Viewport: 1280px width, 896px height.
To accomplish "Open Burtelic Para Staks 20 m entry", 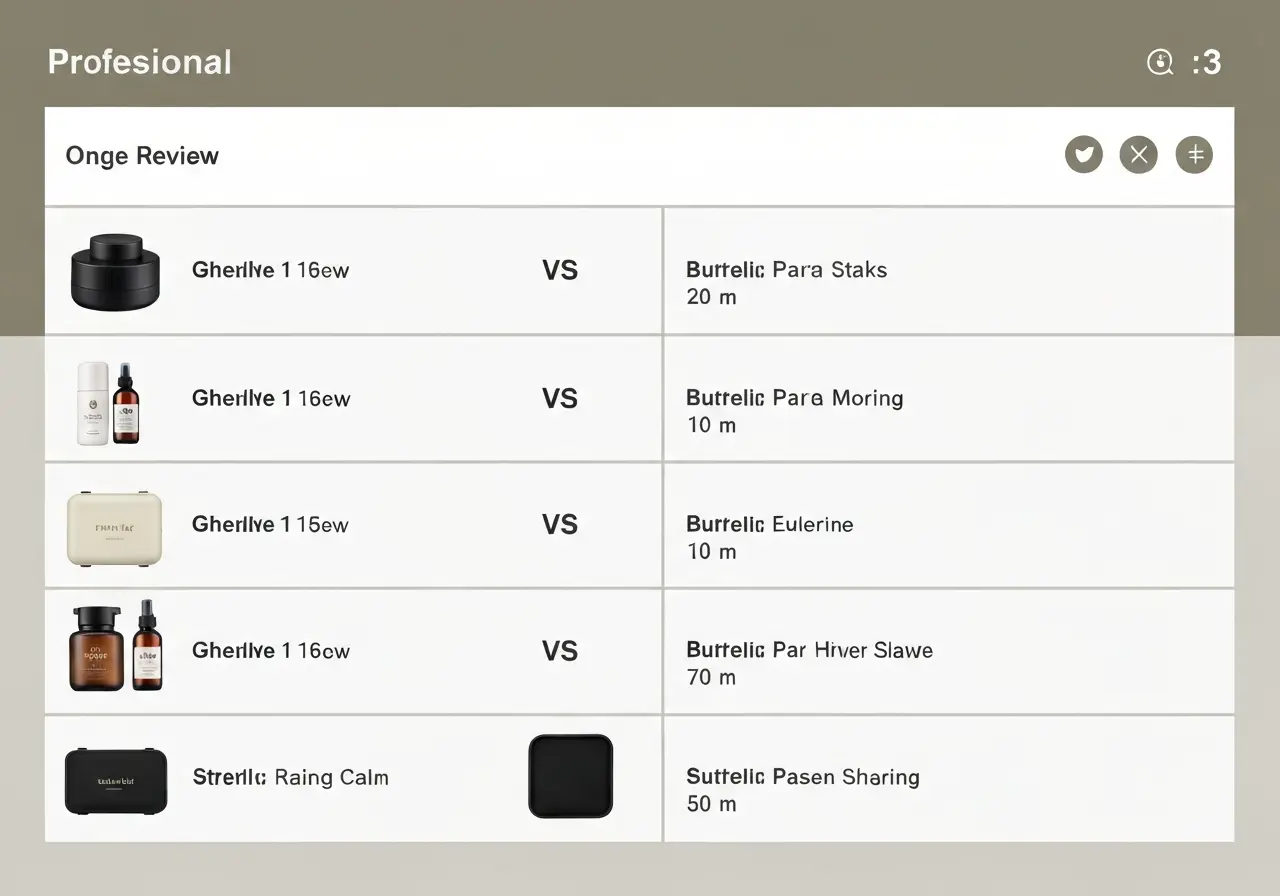I will click(x=948, y=271).
